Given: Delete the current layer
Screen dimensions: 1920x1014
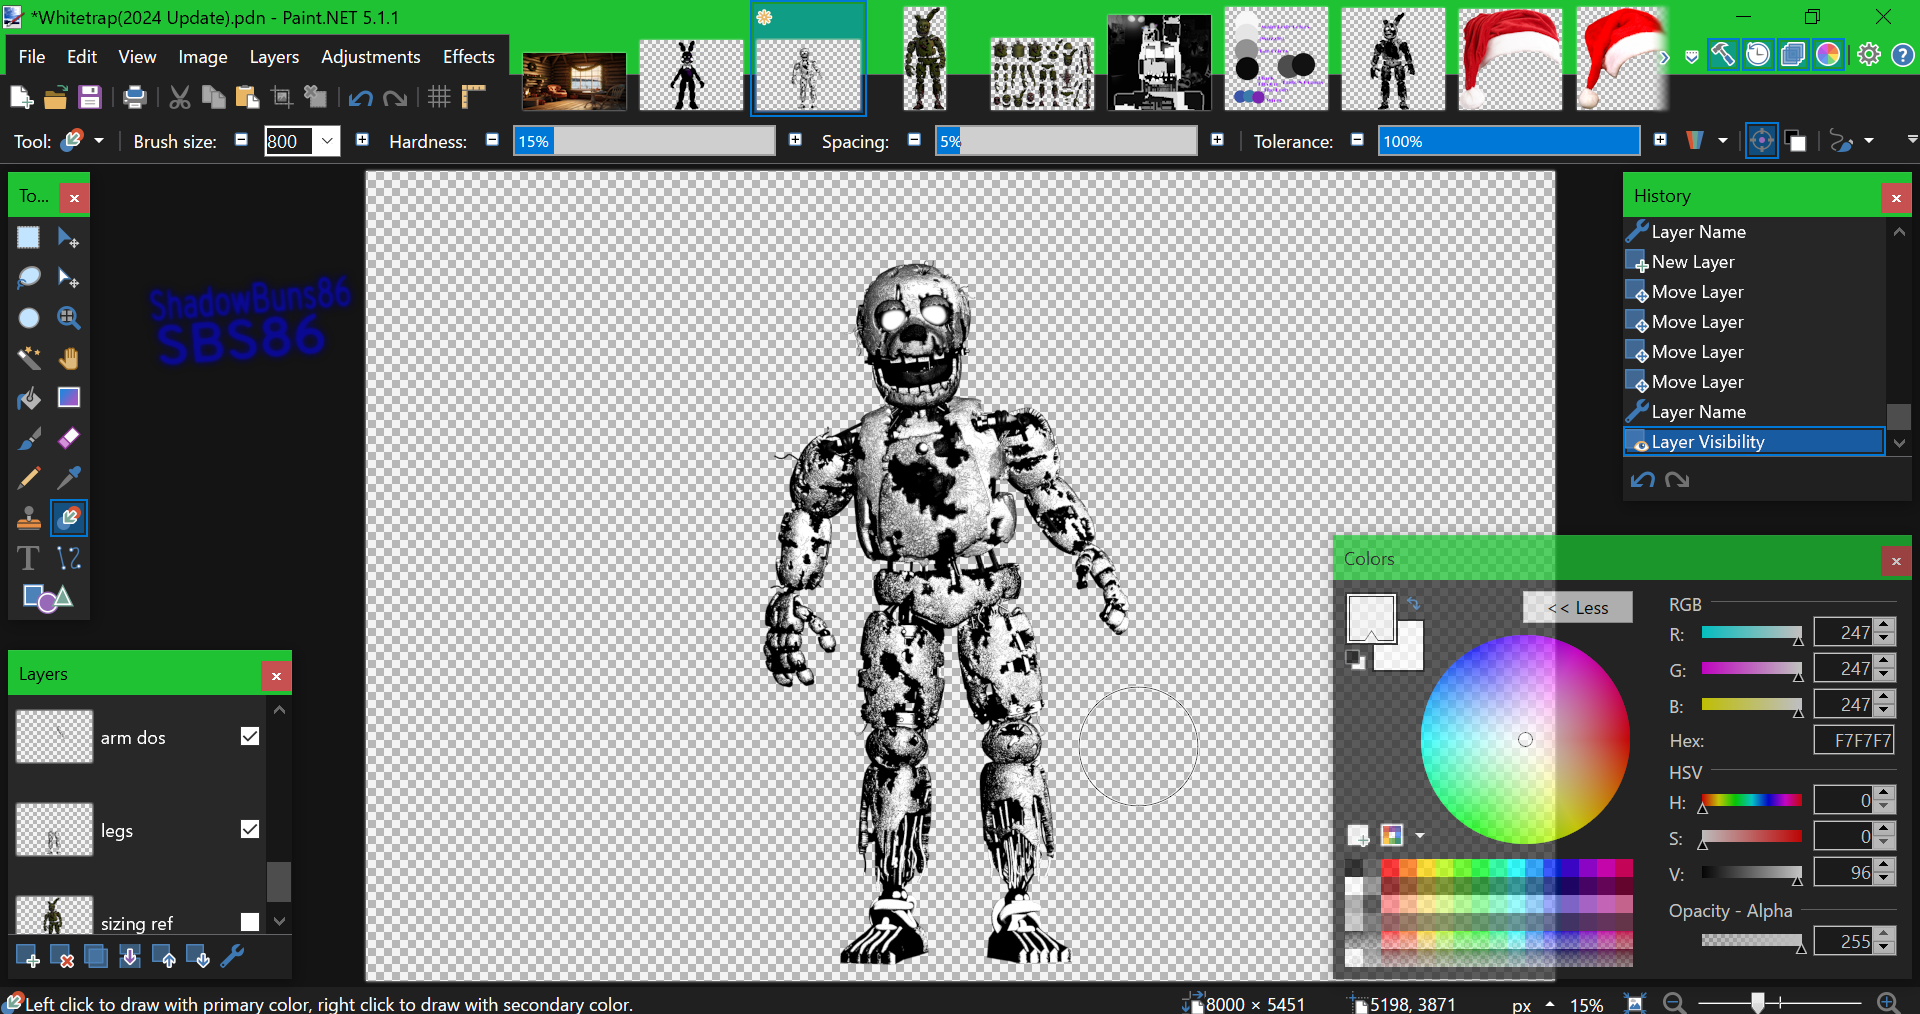Looking at the screenshot, I should tap(62, 957).
